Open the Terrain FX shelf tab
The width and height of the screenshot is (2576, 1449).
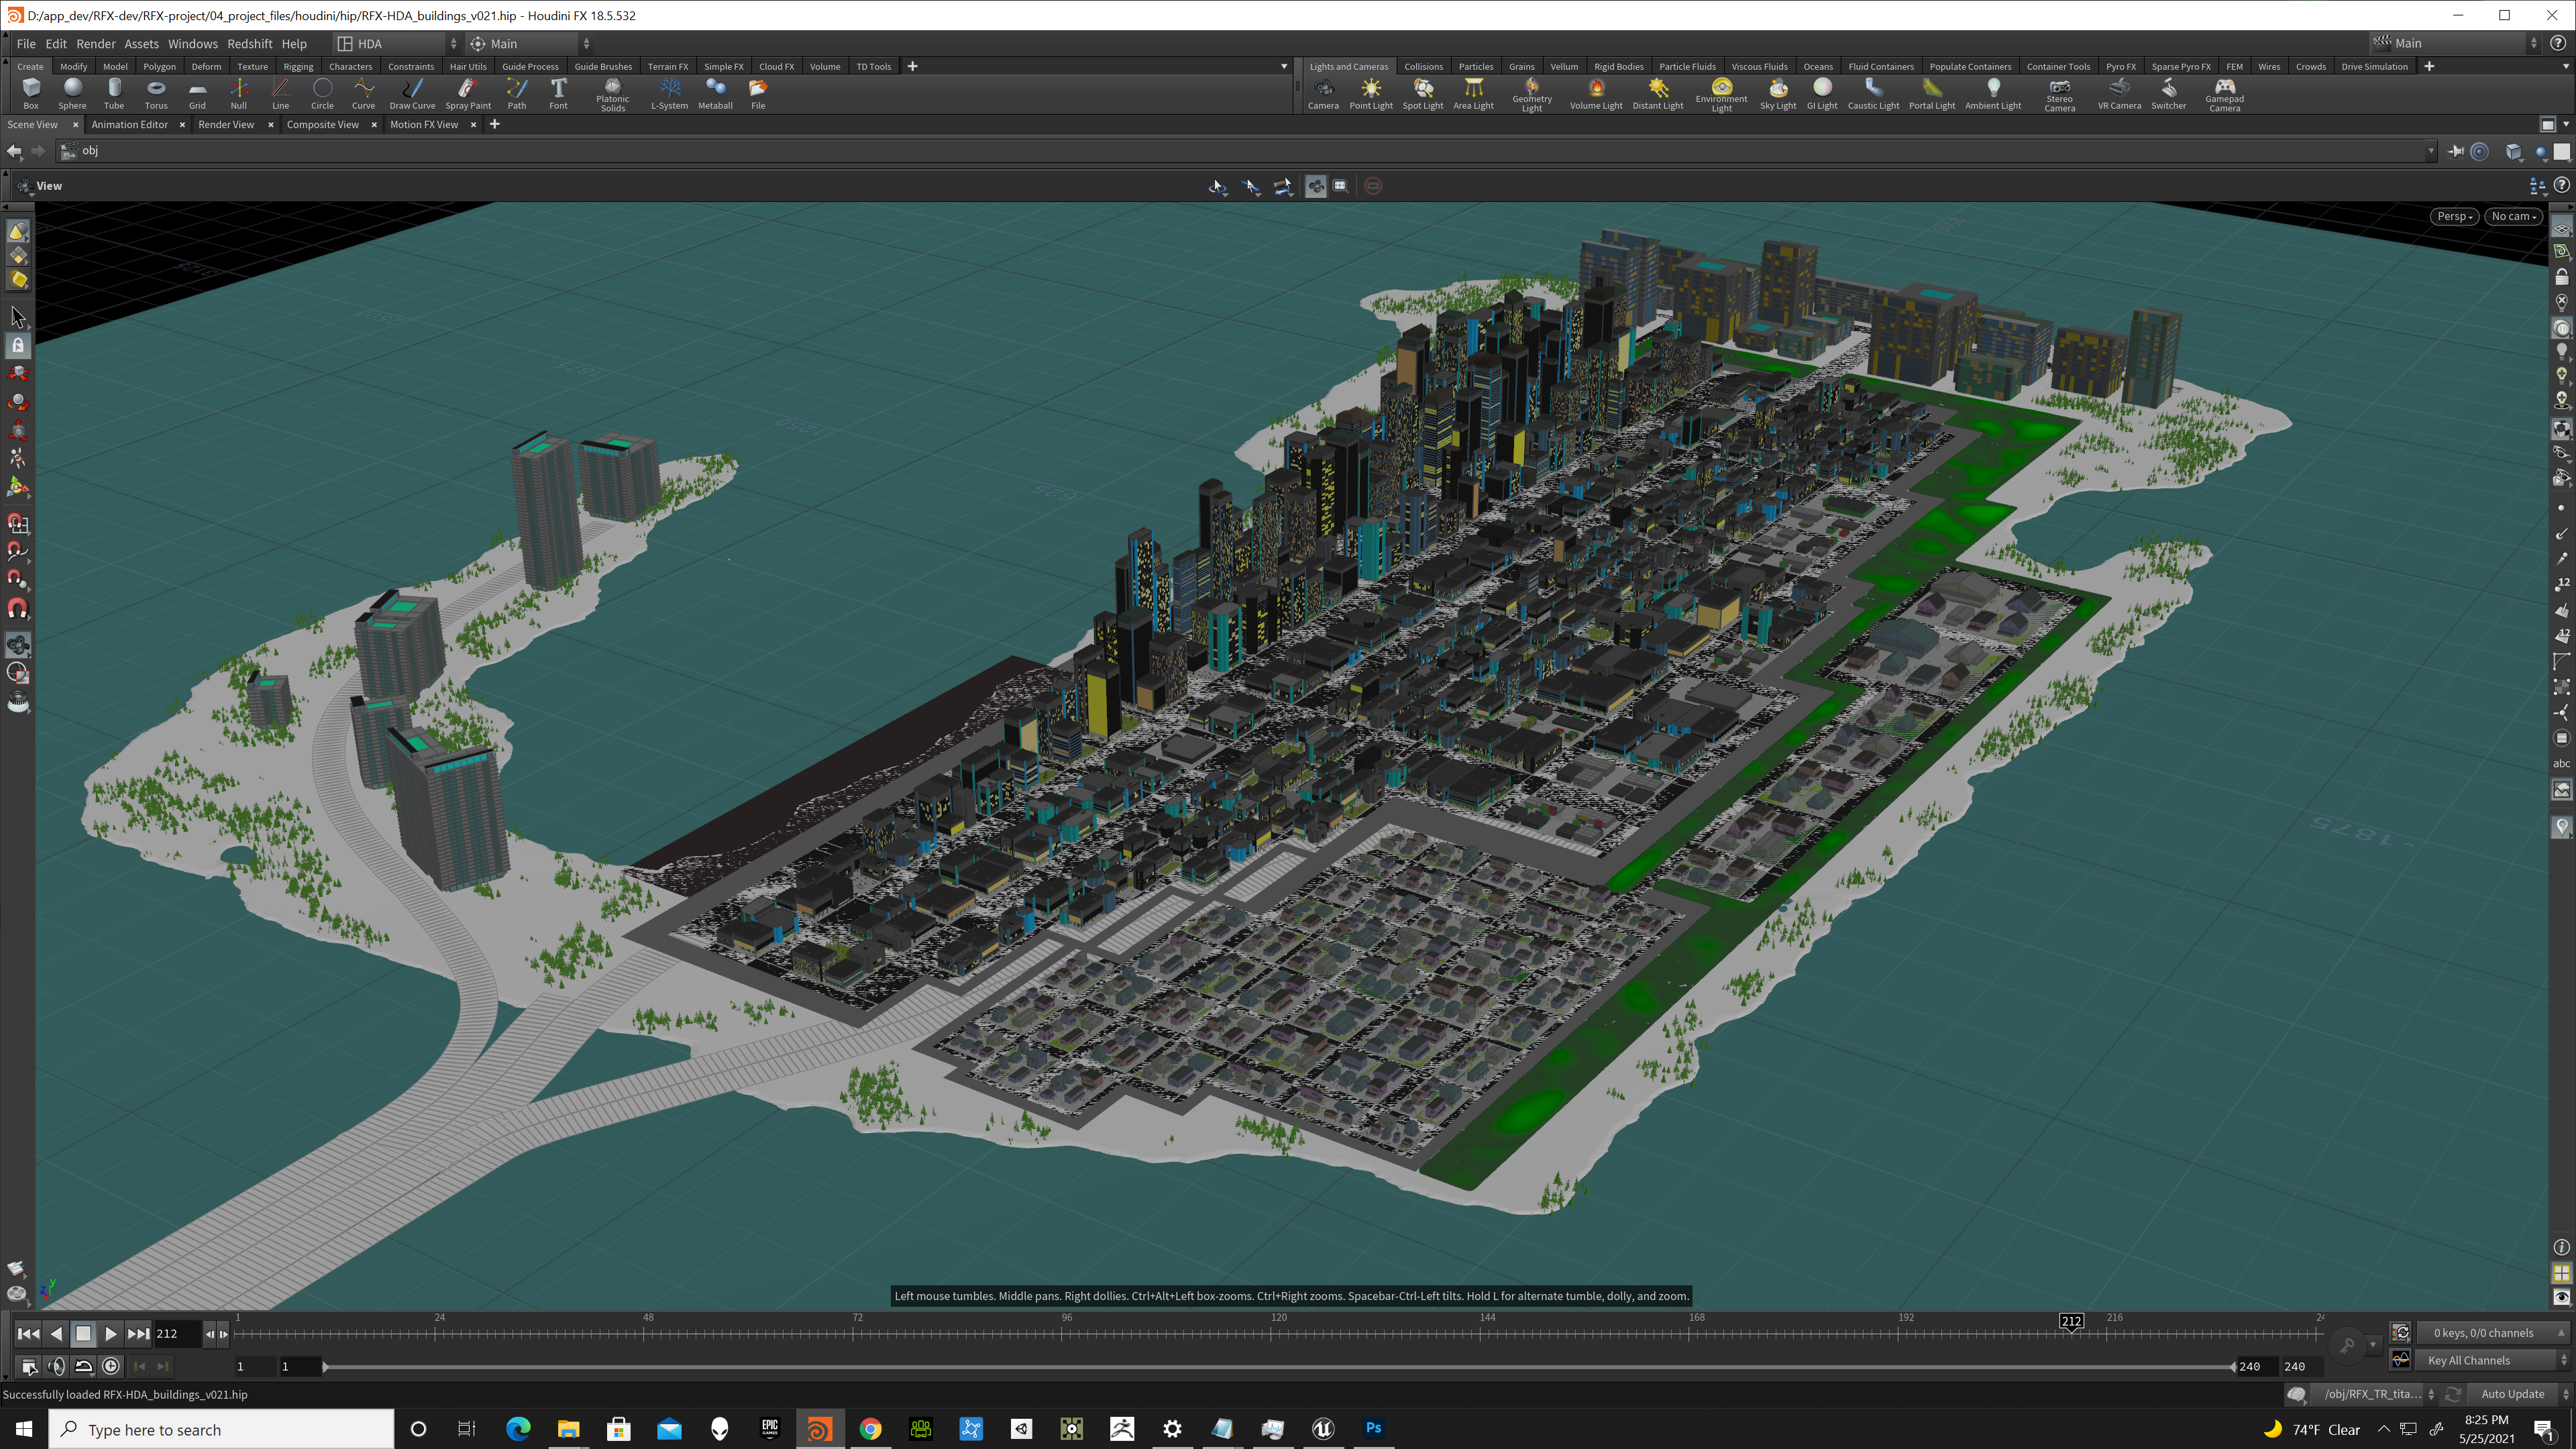coord(667,66)
